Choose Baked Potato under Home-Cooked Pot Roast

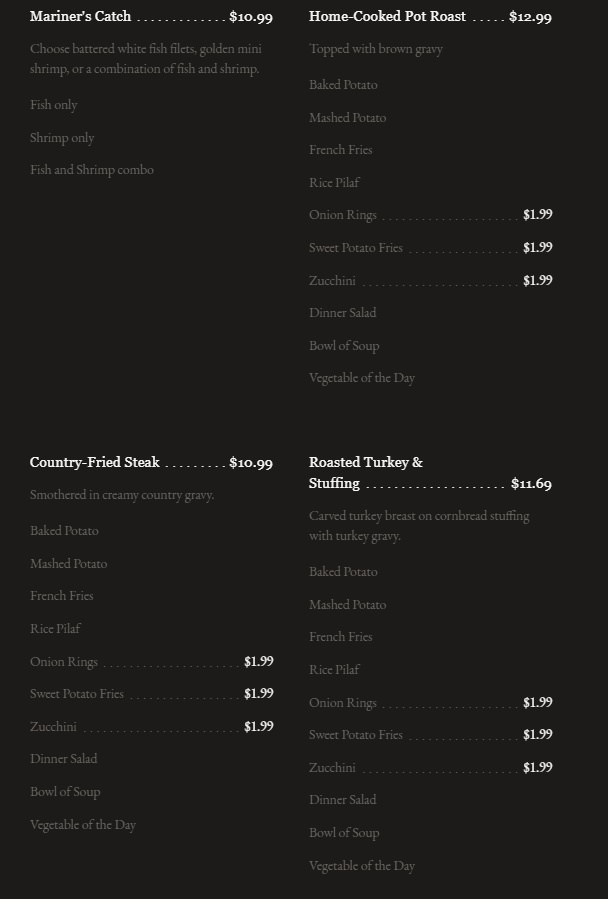tap(343, 85)
